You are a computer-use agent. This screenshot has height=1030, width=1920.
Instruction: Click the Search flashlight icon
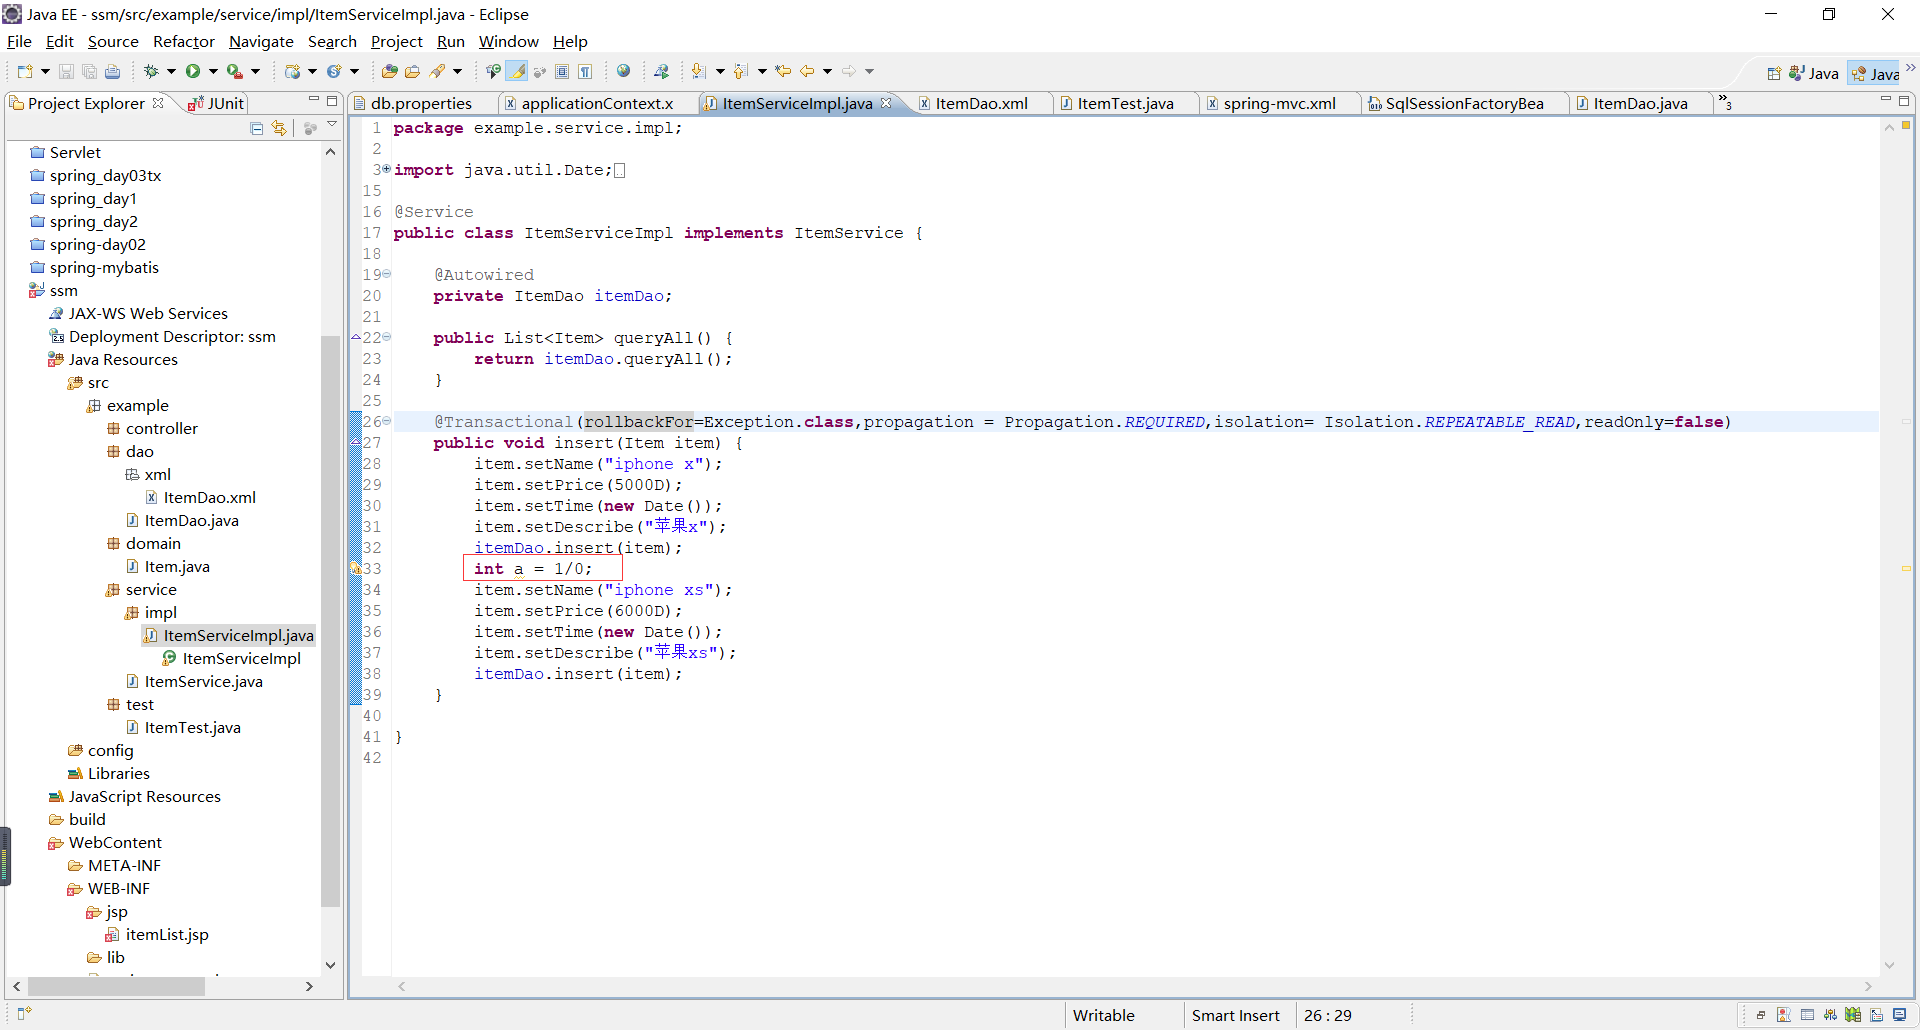tap(438, 71)
